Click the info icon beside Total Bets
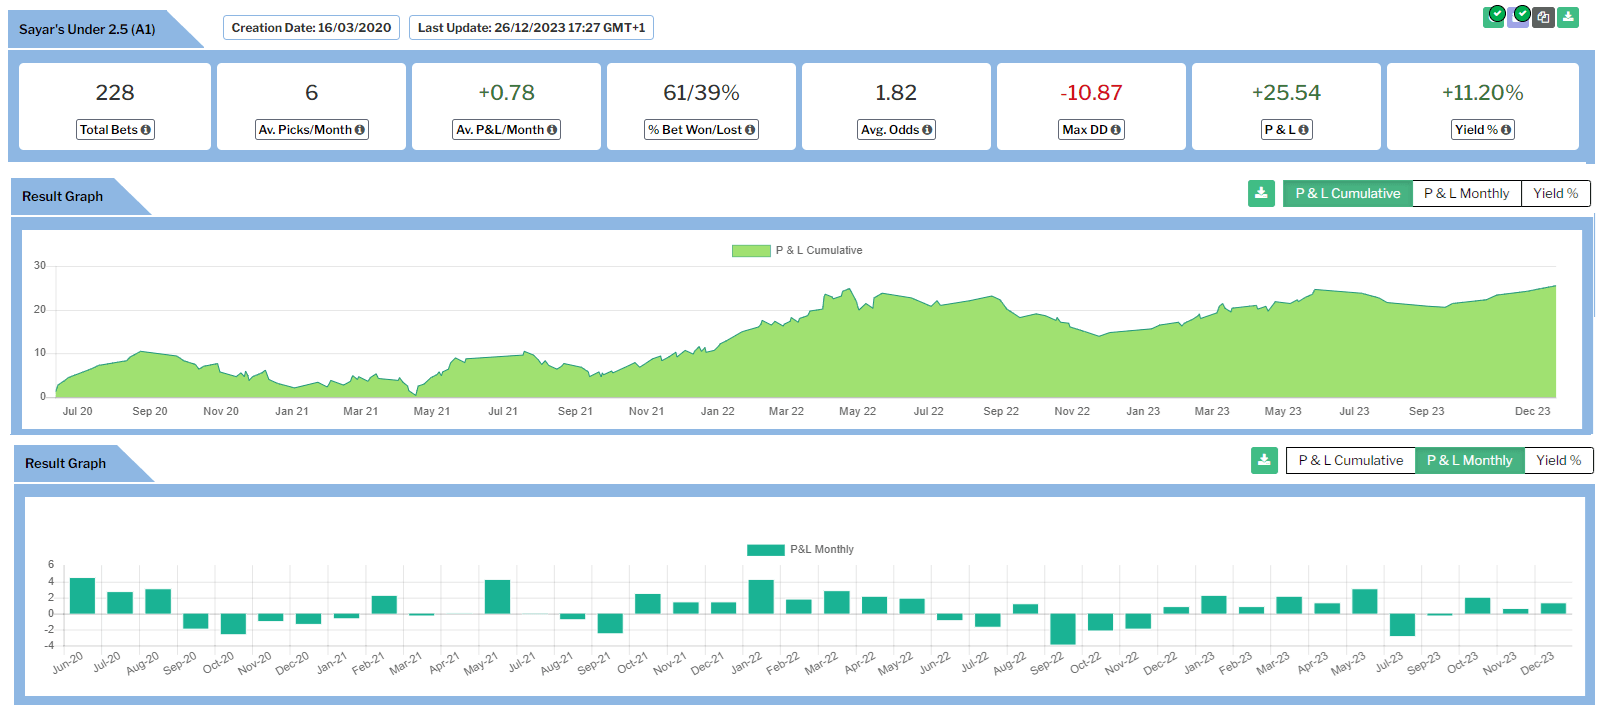The image size is (1599, 705). (146, 130)
